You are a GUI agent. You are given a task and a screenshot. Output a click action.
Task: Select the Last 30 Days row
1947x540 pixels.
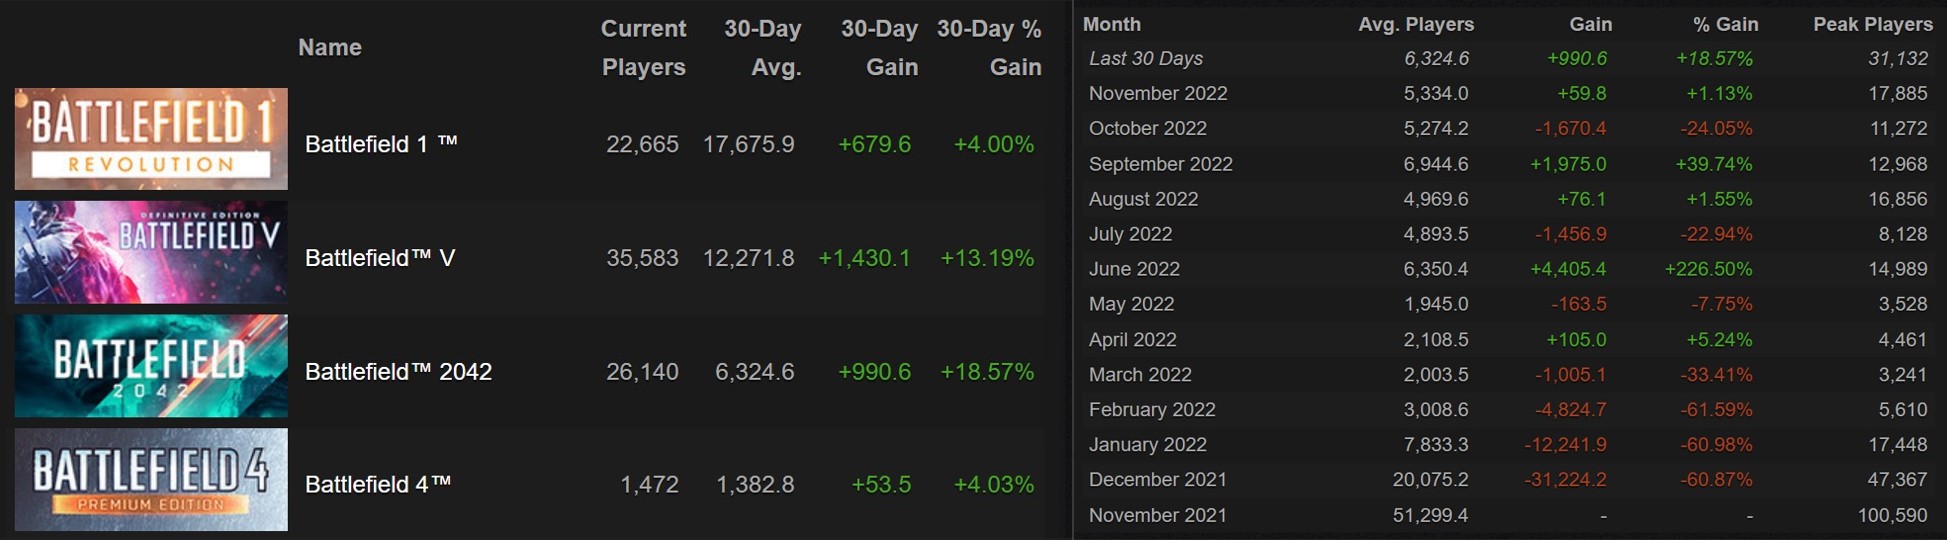pos(1145,59)
